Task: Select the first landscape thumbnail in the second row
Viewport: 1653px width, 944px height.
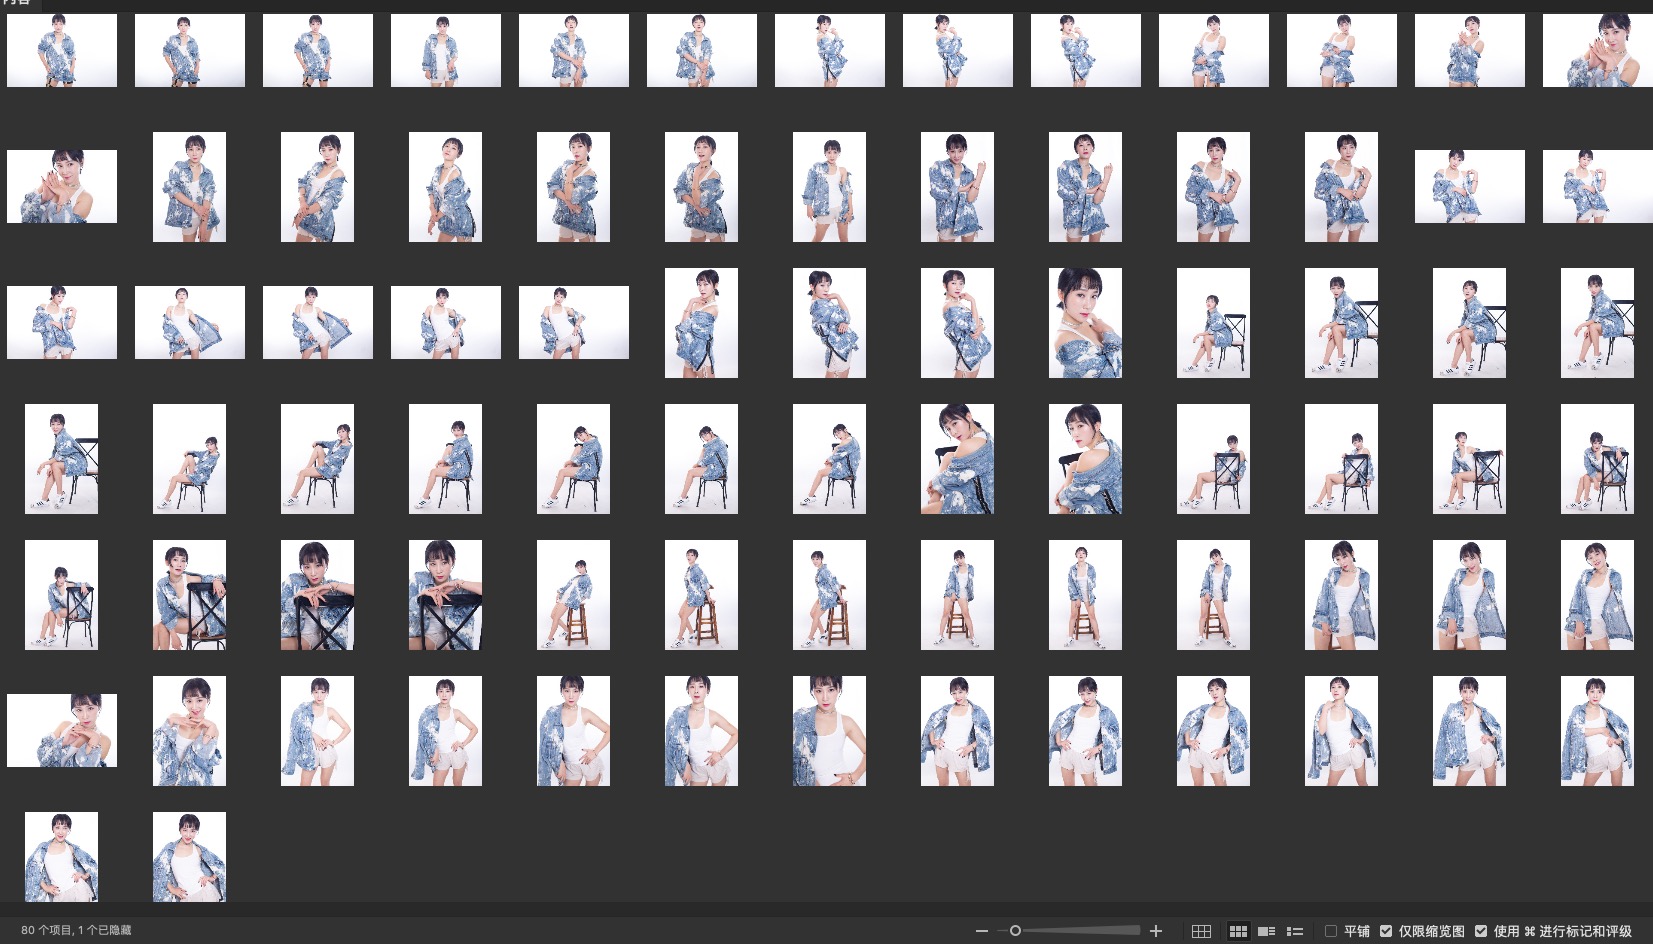Action: click(x=62, y=187)
